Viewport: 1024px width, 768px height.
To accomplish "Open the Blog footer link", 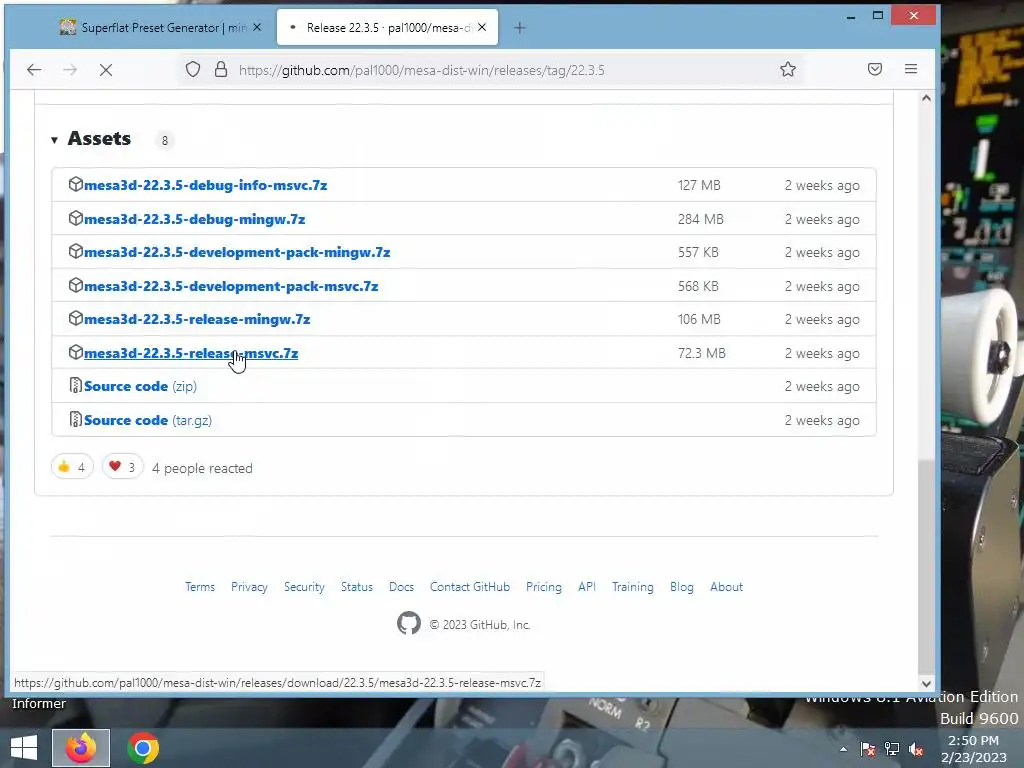I will 682,586.
